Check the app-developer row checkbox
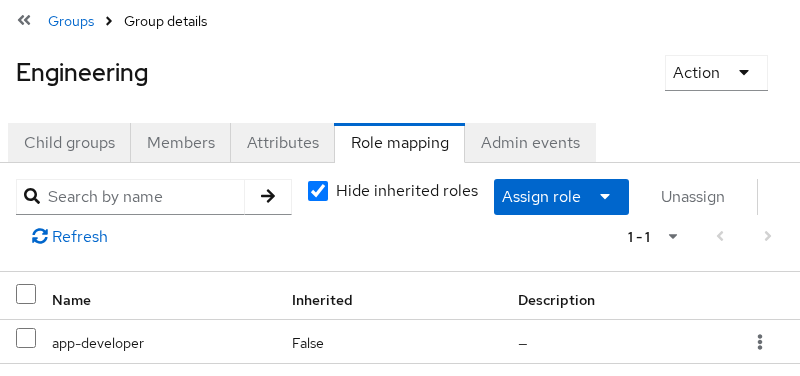Screen dimensions: 800x376 (x=26, y=338)
